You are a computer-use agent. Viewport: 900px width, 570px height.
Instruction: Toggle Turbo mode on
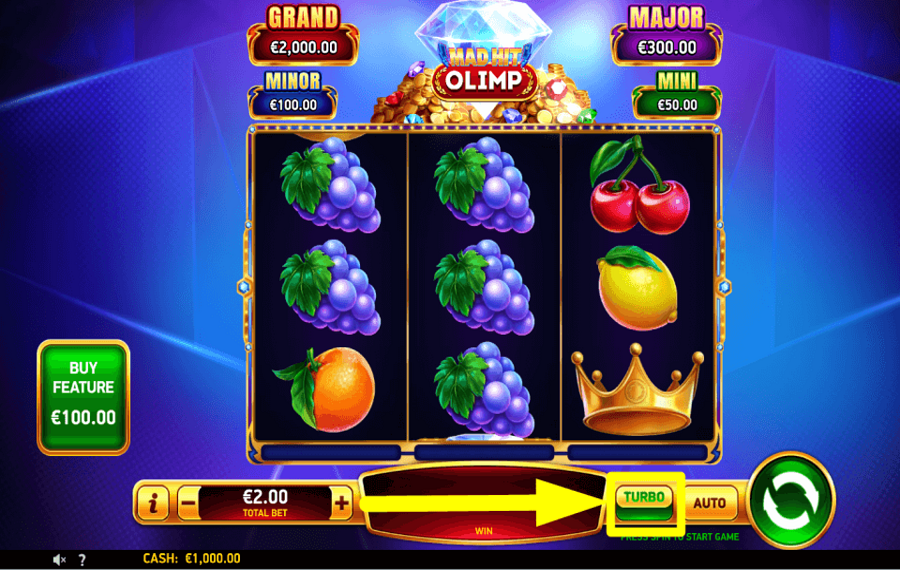tap(644, 502)
